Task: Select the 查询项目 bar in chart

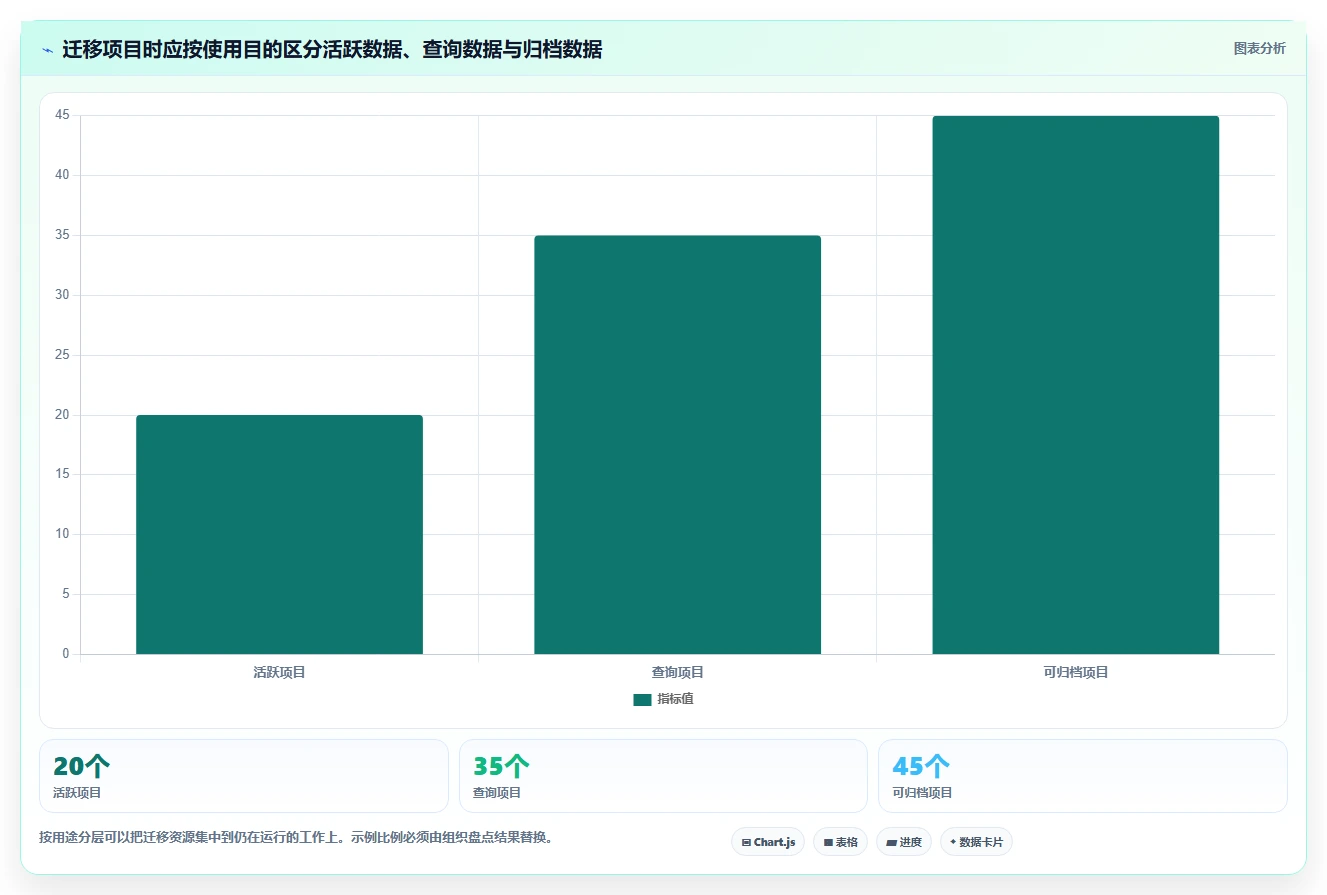Action: tap(677, 445)
